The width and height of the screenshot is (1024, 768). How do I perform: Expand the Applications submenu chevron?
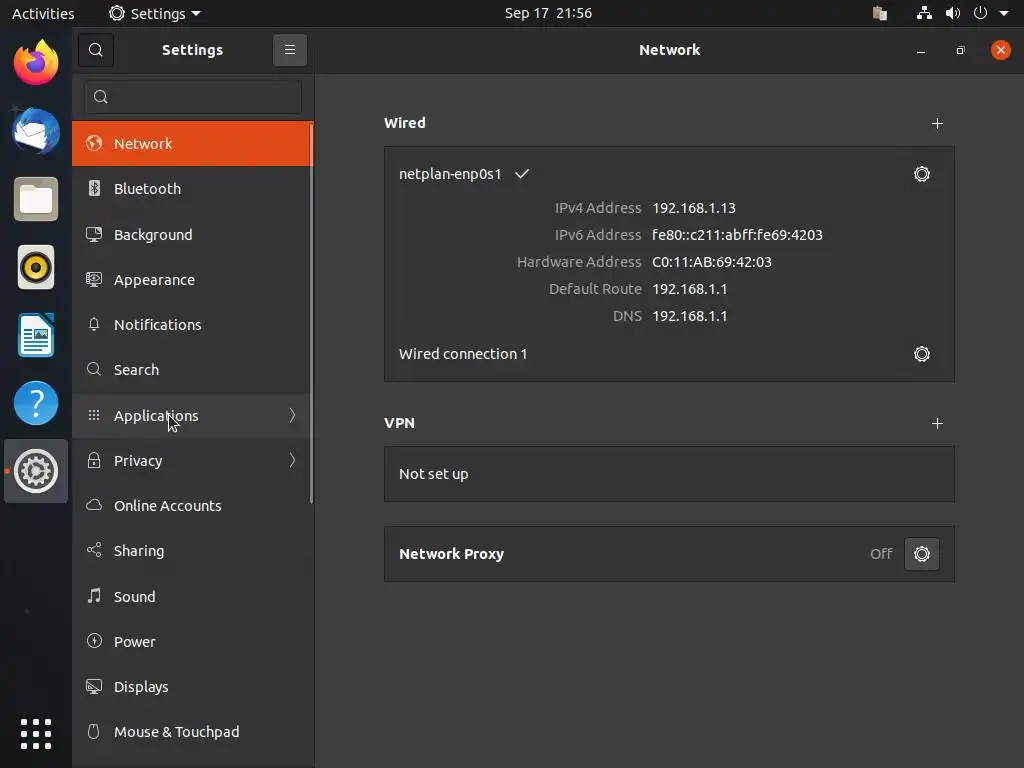click(x=292, y=416)
